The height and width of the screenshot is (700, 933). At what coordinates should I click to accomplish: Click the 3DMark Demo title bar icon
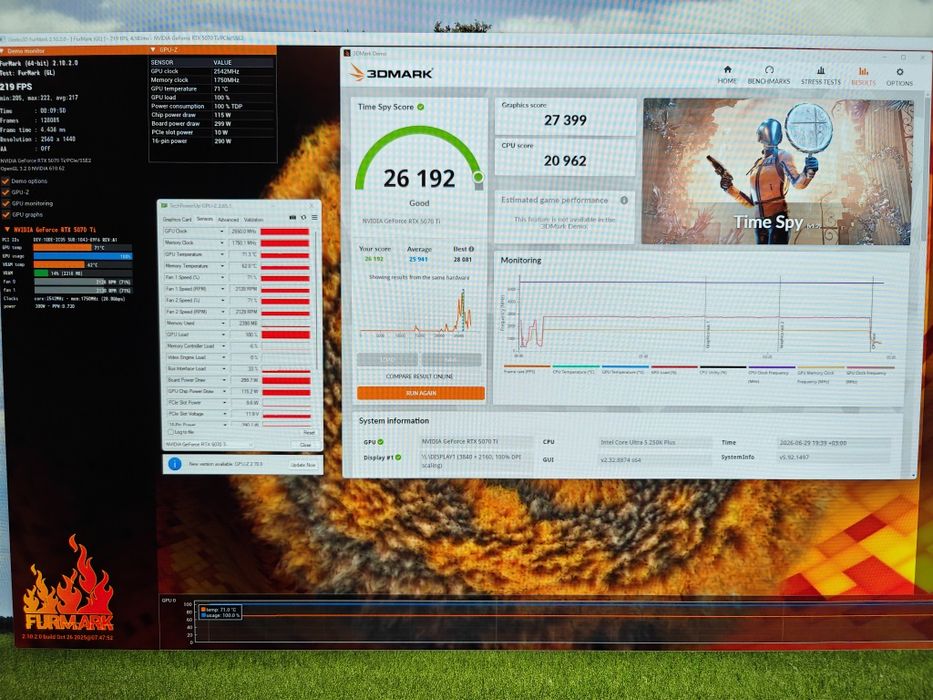click(x=347, y=53)
